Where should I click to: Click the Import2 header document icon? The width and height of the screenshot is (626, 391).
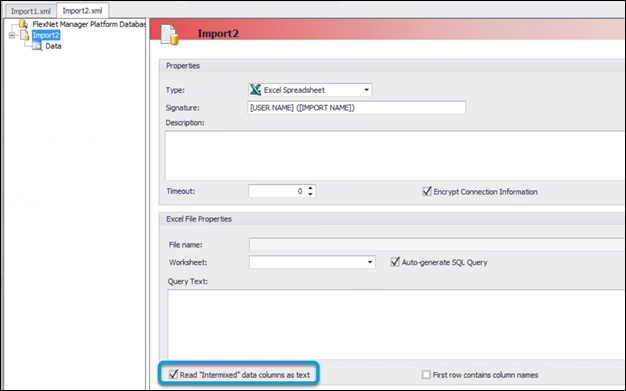[x=169, y=34]
